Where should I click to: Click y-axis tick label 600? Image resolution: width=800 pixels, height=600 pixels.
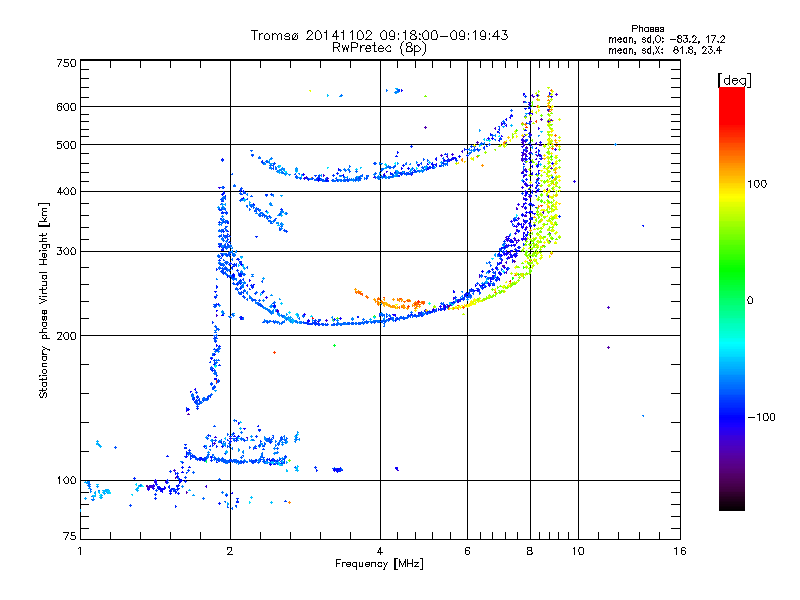pyautogui.click(x=66, y=107)
